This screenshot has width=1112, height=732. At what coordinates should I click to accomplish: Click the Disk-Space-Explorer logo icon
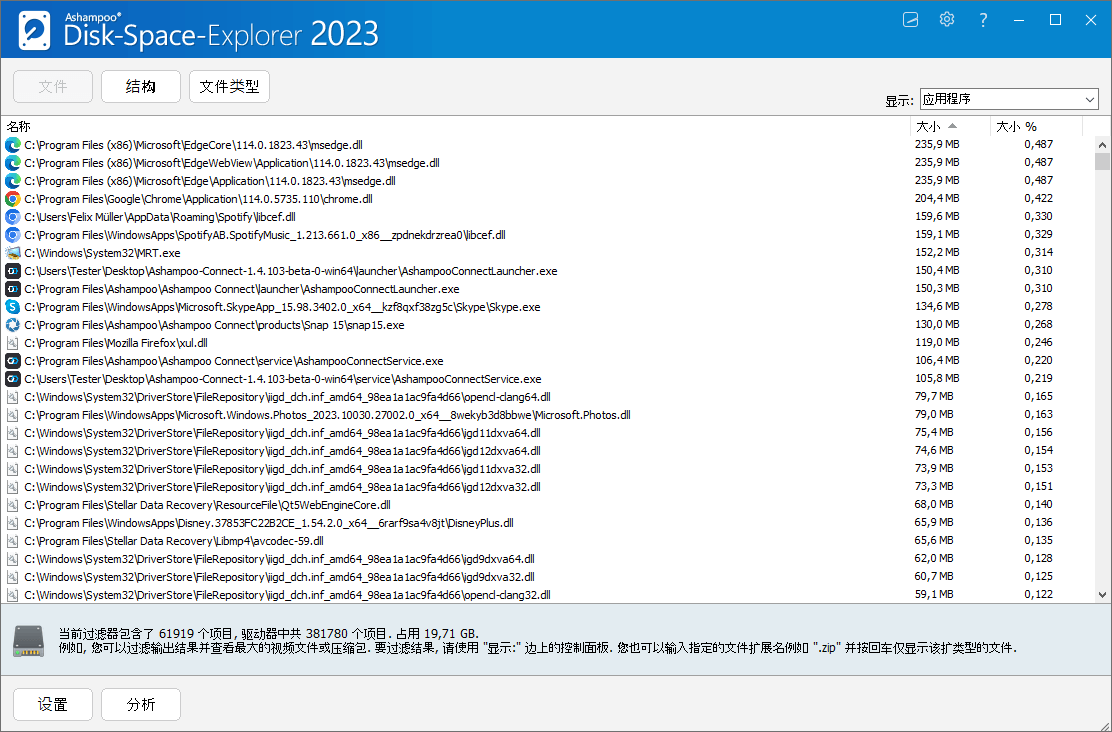33,29
